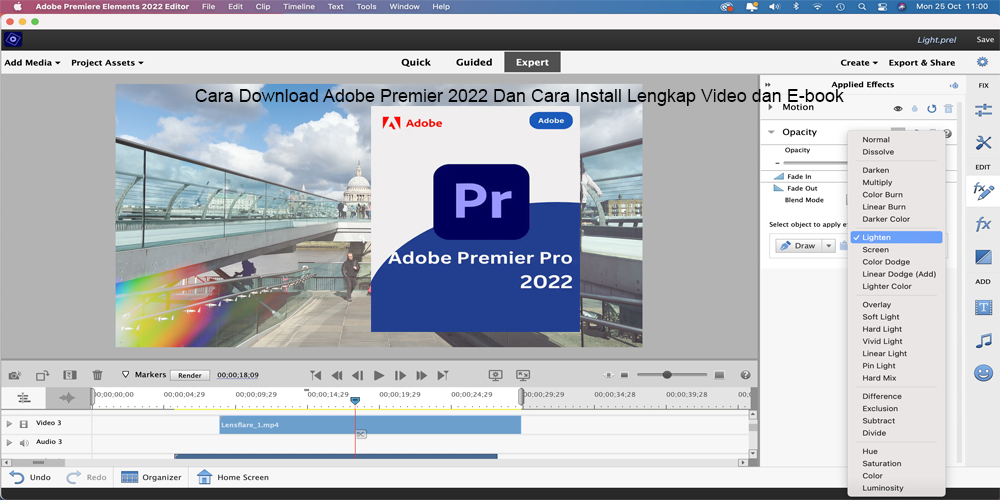Open the Adjust panel sliders icon
The height and width of the screenshot is (500, 1000).
[983, 110]
